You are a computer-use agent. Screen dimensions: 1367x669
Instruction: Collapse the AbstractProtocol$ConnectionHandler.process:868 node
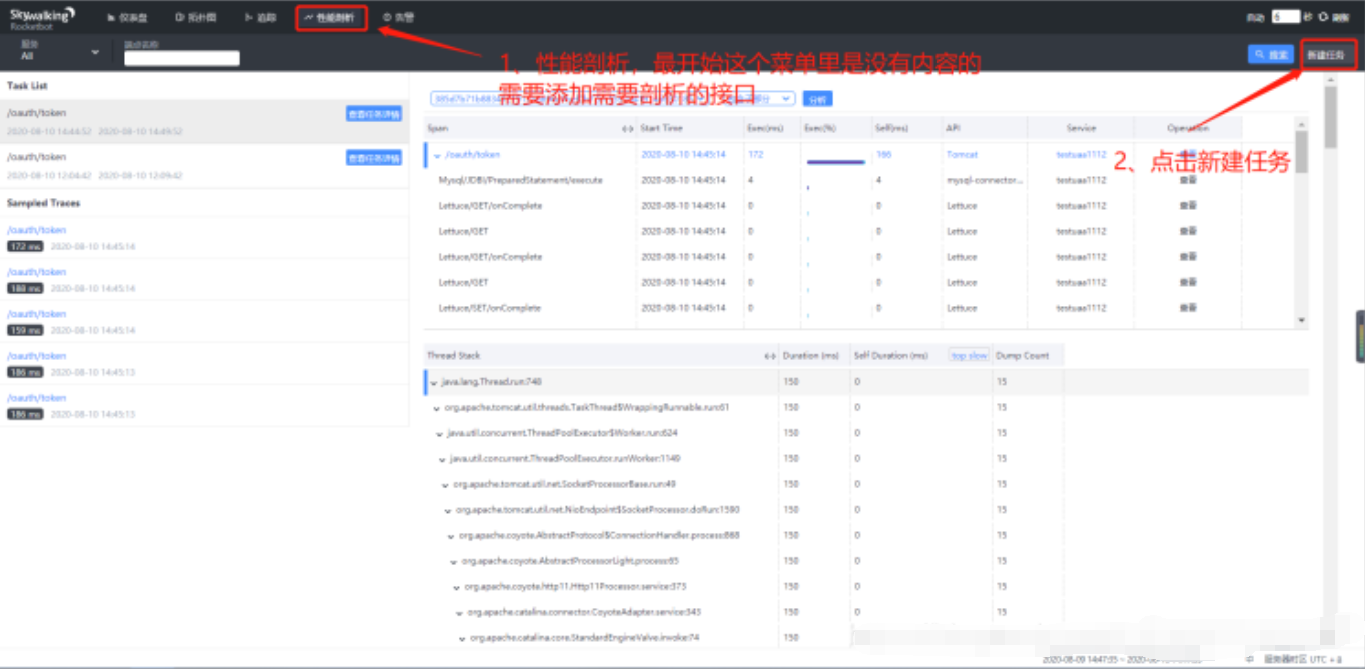452,535
